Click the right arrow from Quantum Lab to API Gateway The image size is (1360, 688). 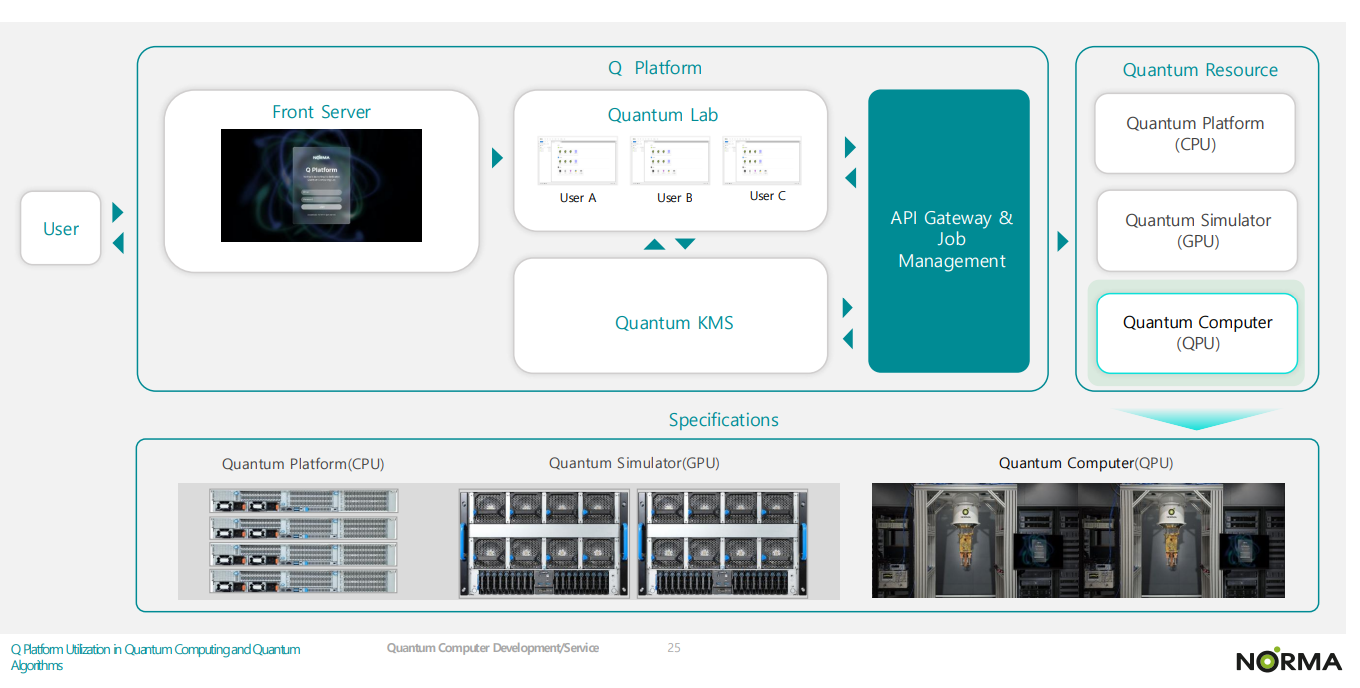point(849,148)
